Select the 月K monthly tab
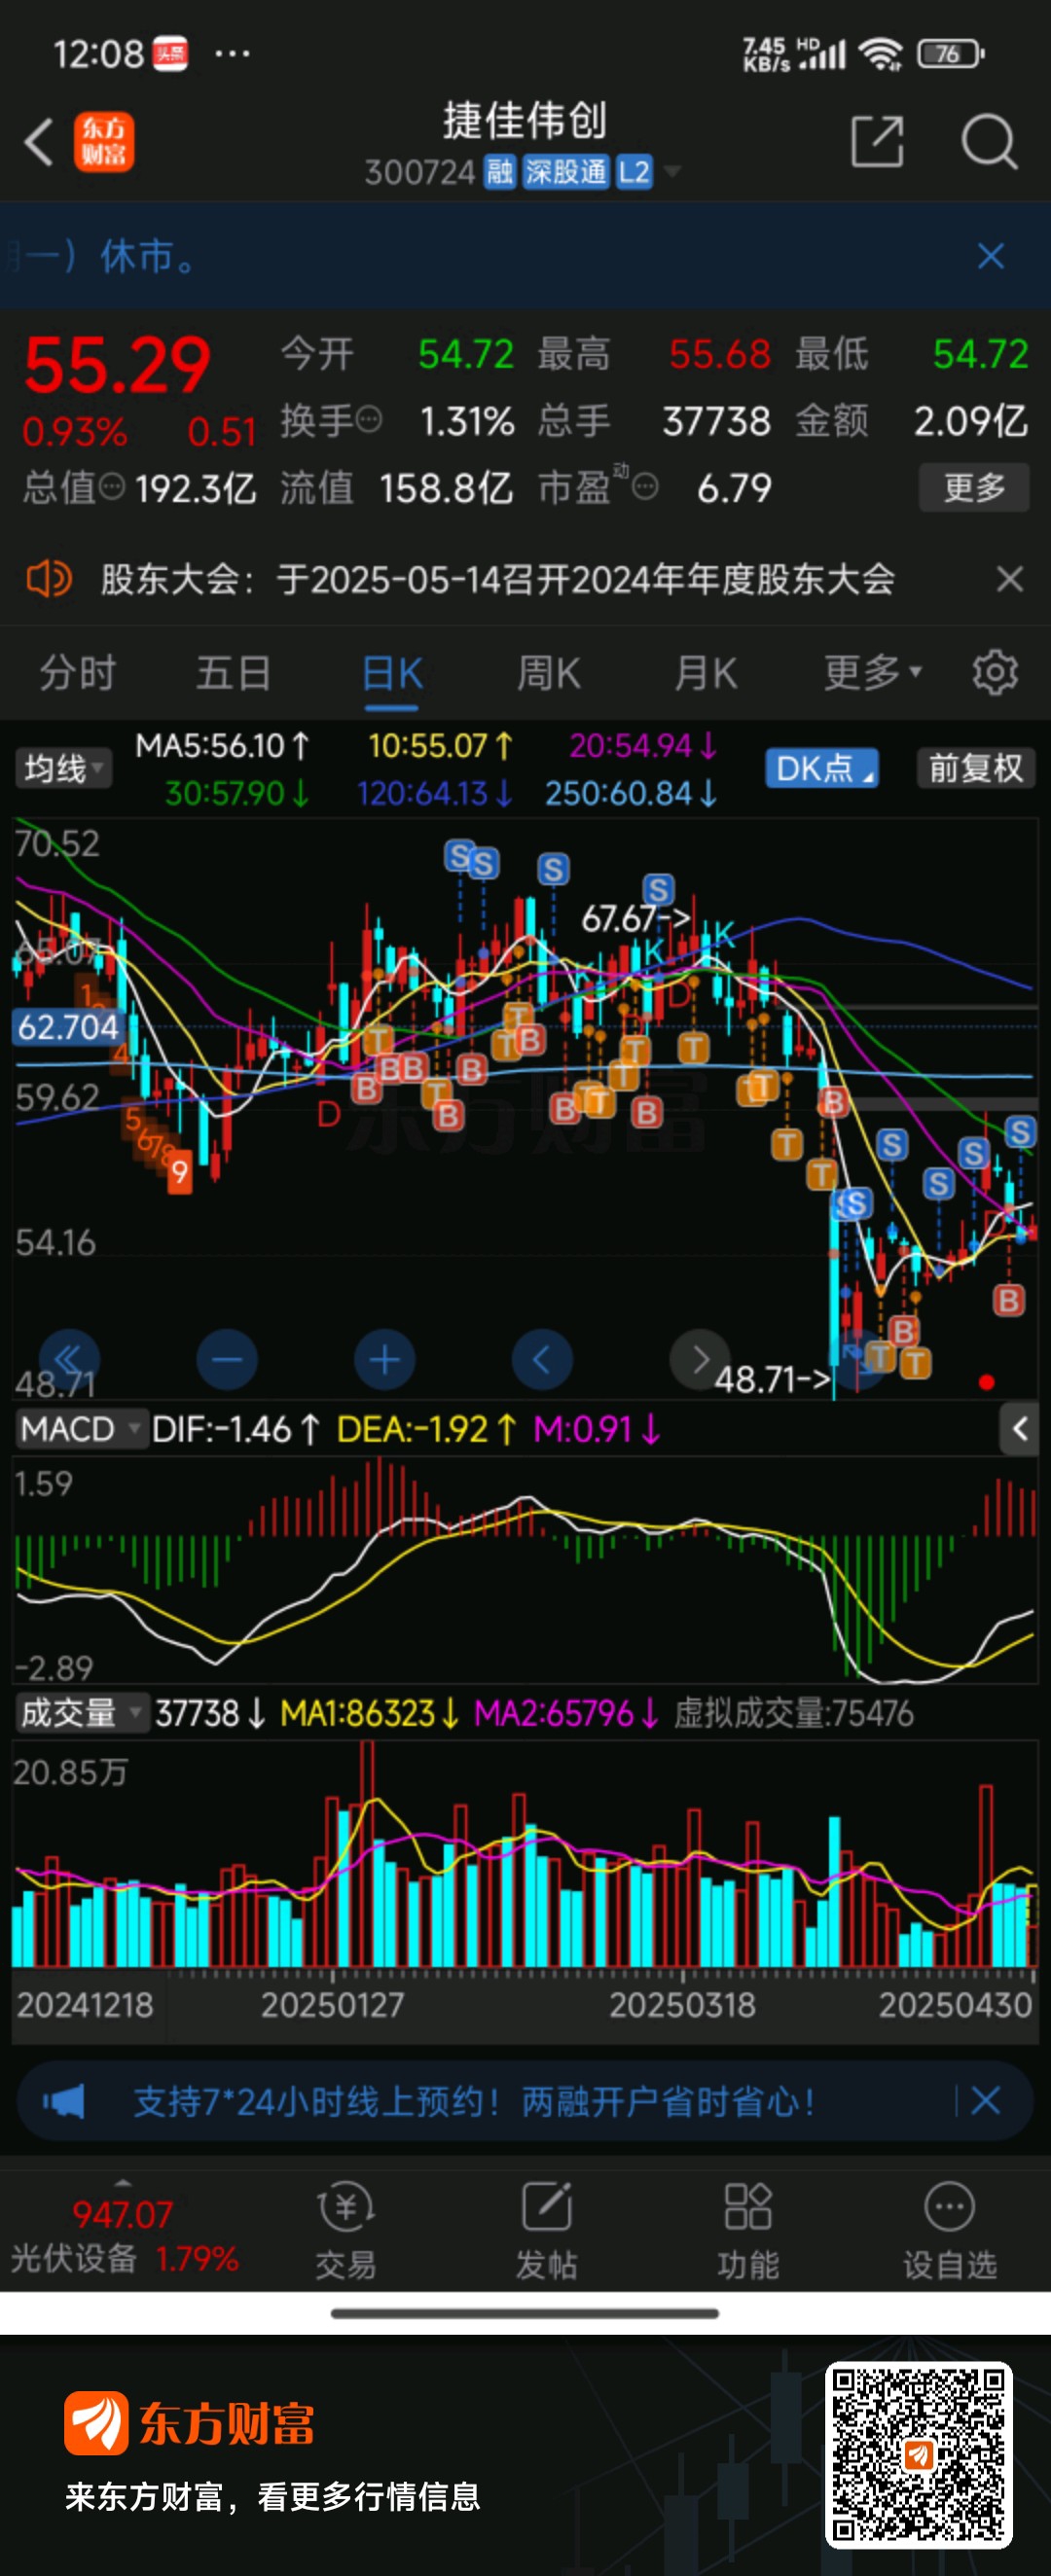This screenshot has height=2576, width=1051. 706,673
